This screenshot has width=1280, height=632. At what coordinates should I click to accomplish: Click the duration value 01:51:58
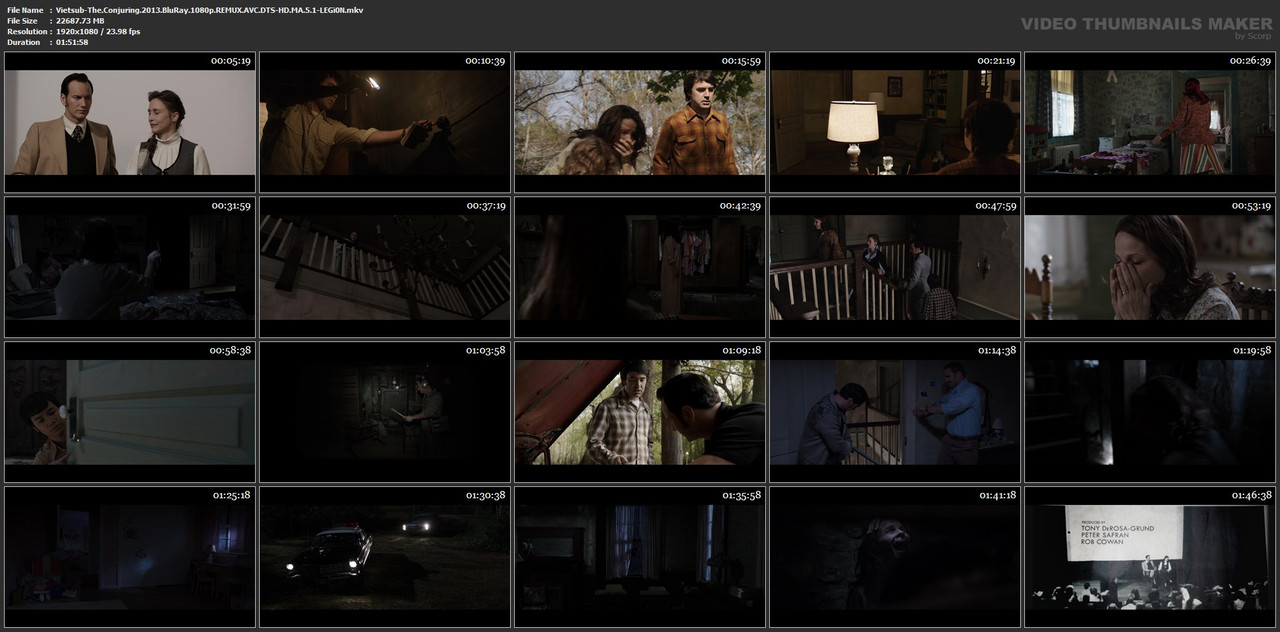[x=72, y=43]
